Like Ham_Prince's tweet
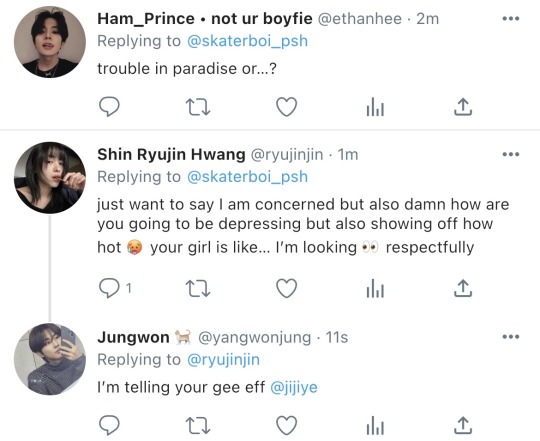Viewport: 540px width, 441px height. click(287, 106)
